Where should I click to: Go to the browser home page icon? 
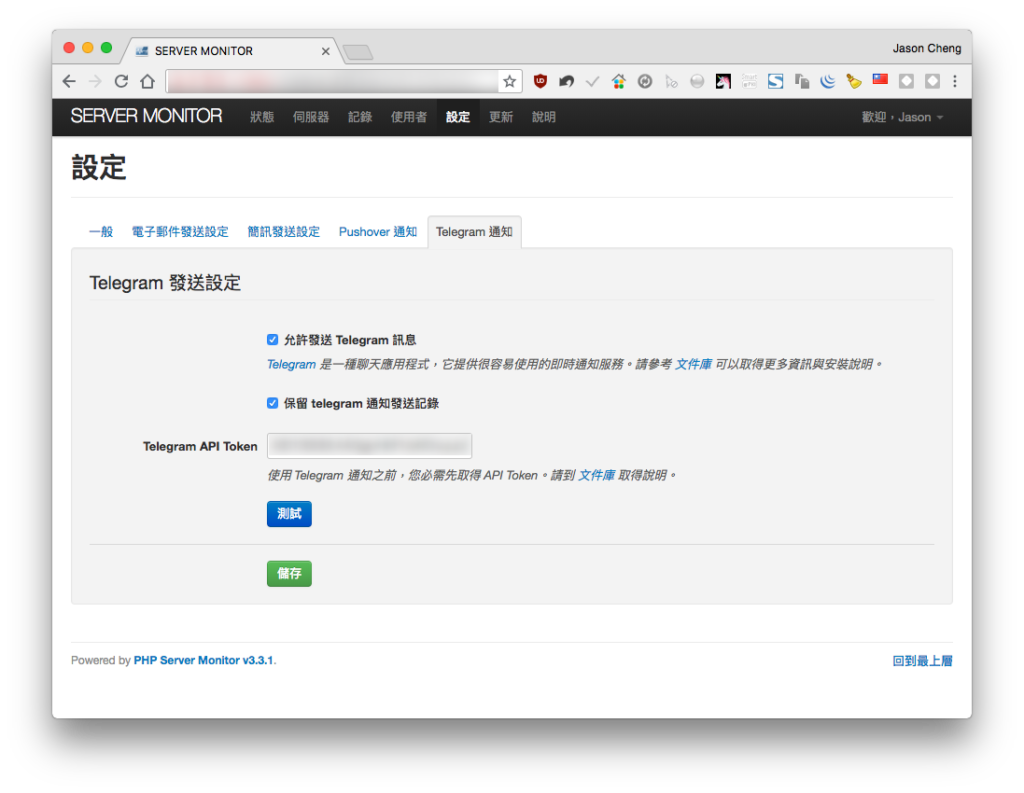pos(148,82)
